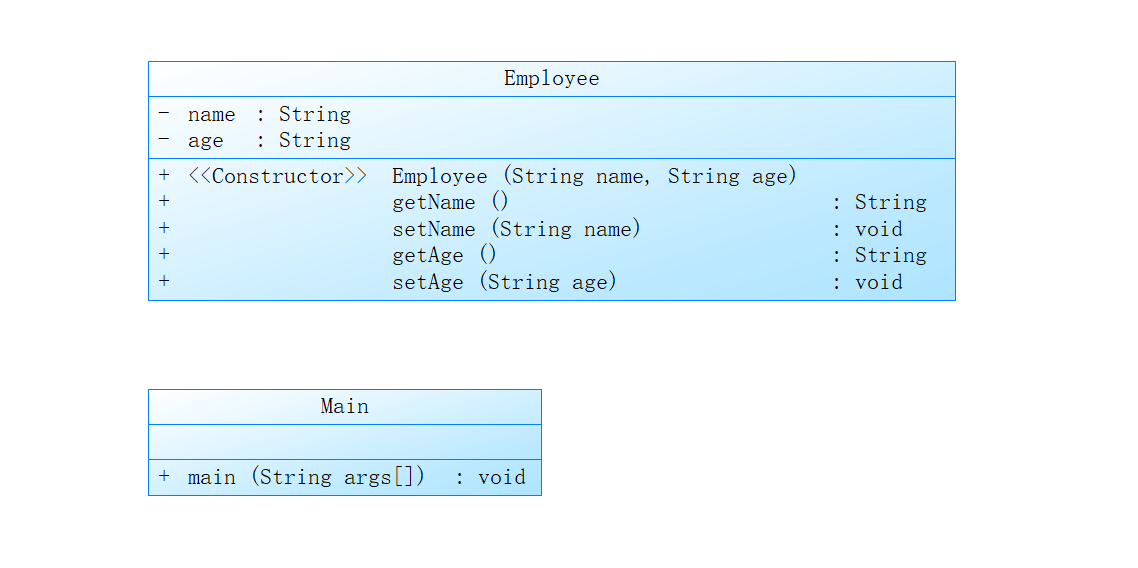Click the getName () operation
Image resolution: width=1138 pixels, height=568 pixels.
450,203
